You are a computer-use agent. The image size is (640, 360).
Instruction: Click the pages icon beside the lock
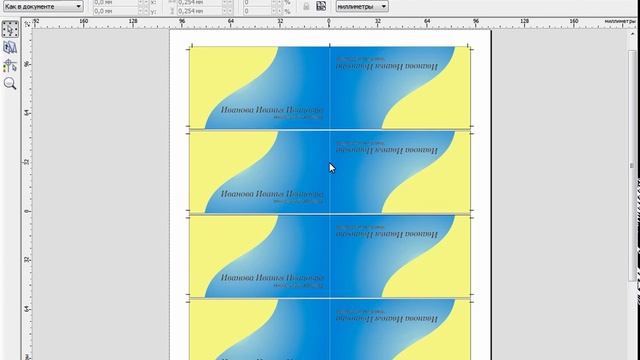(321, 6)
